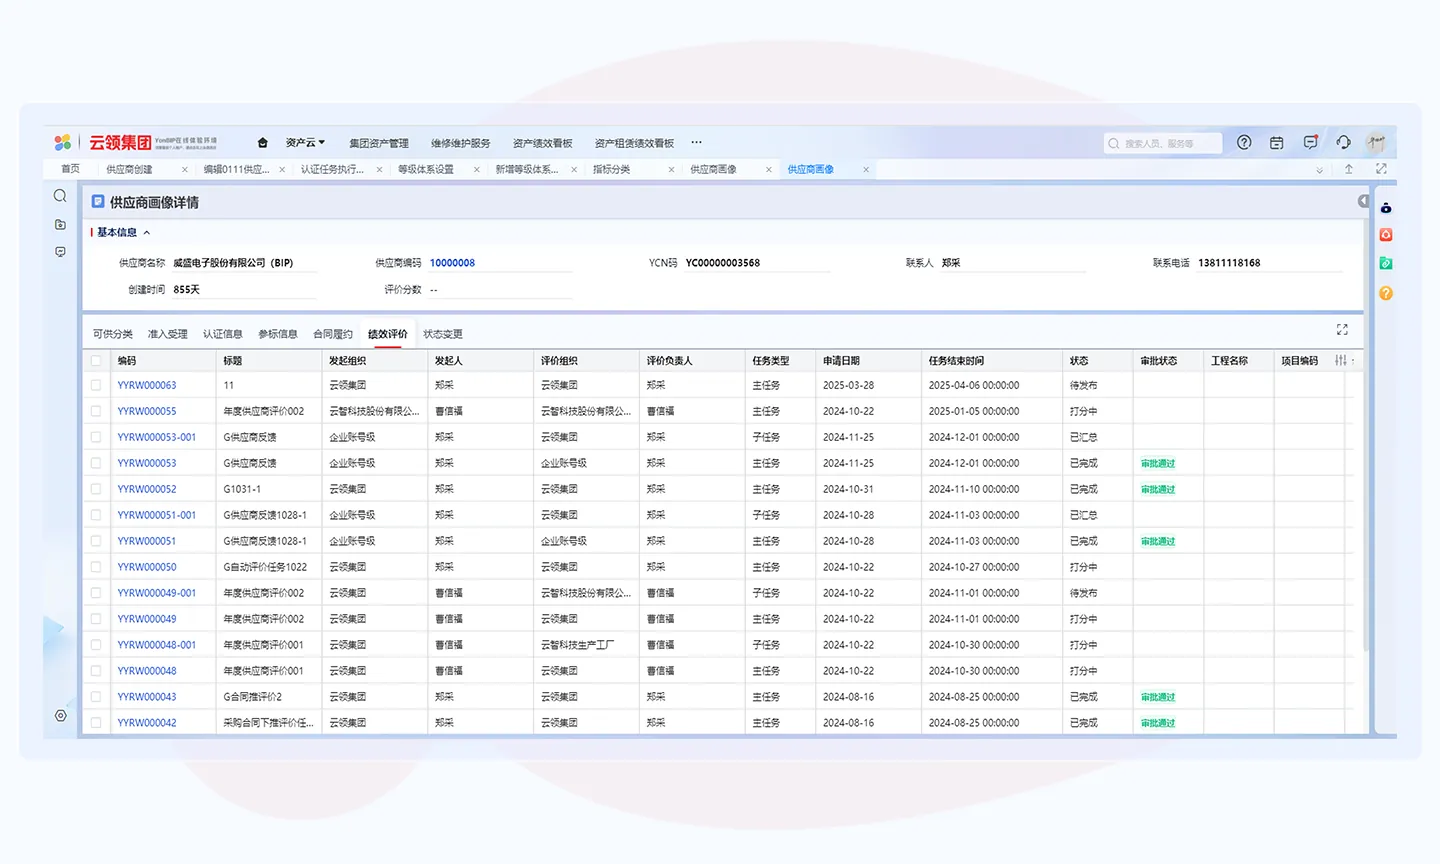Click the folder icon in left sidebar

tap(60, 225)
